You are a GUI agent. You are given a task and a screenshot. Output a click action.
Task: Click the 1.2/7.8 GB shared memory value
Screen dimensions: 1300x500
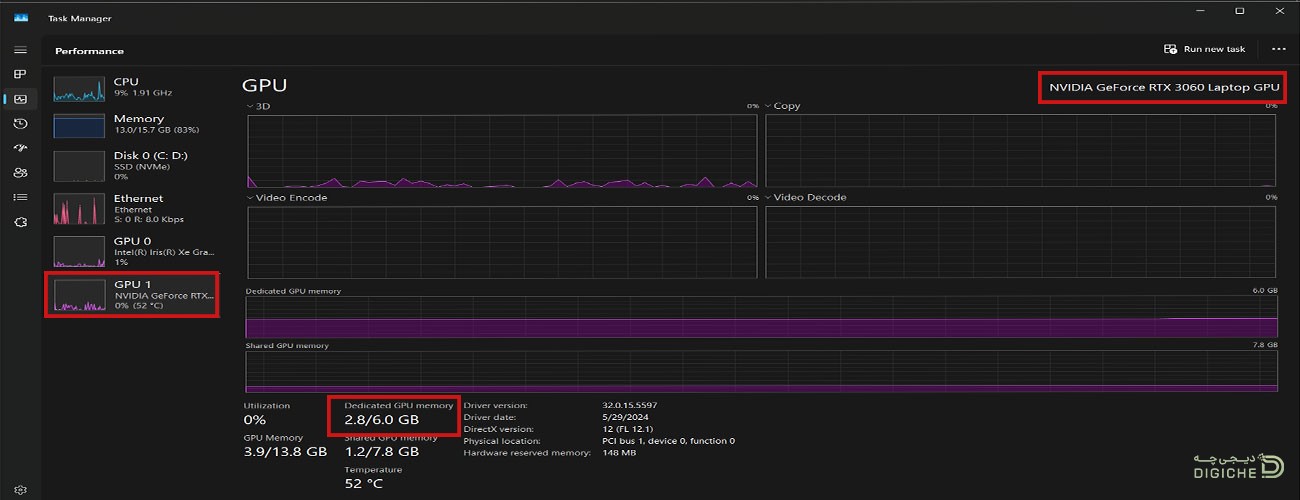(381, 451)
